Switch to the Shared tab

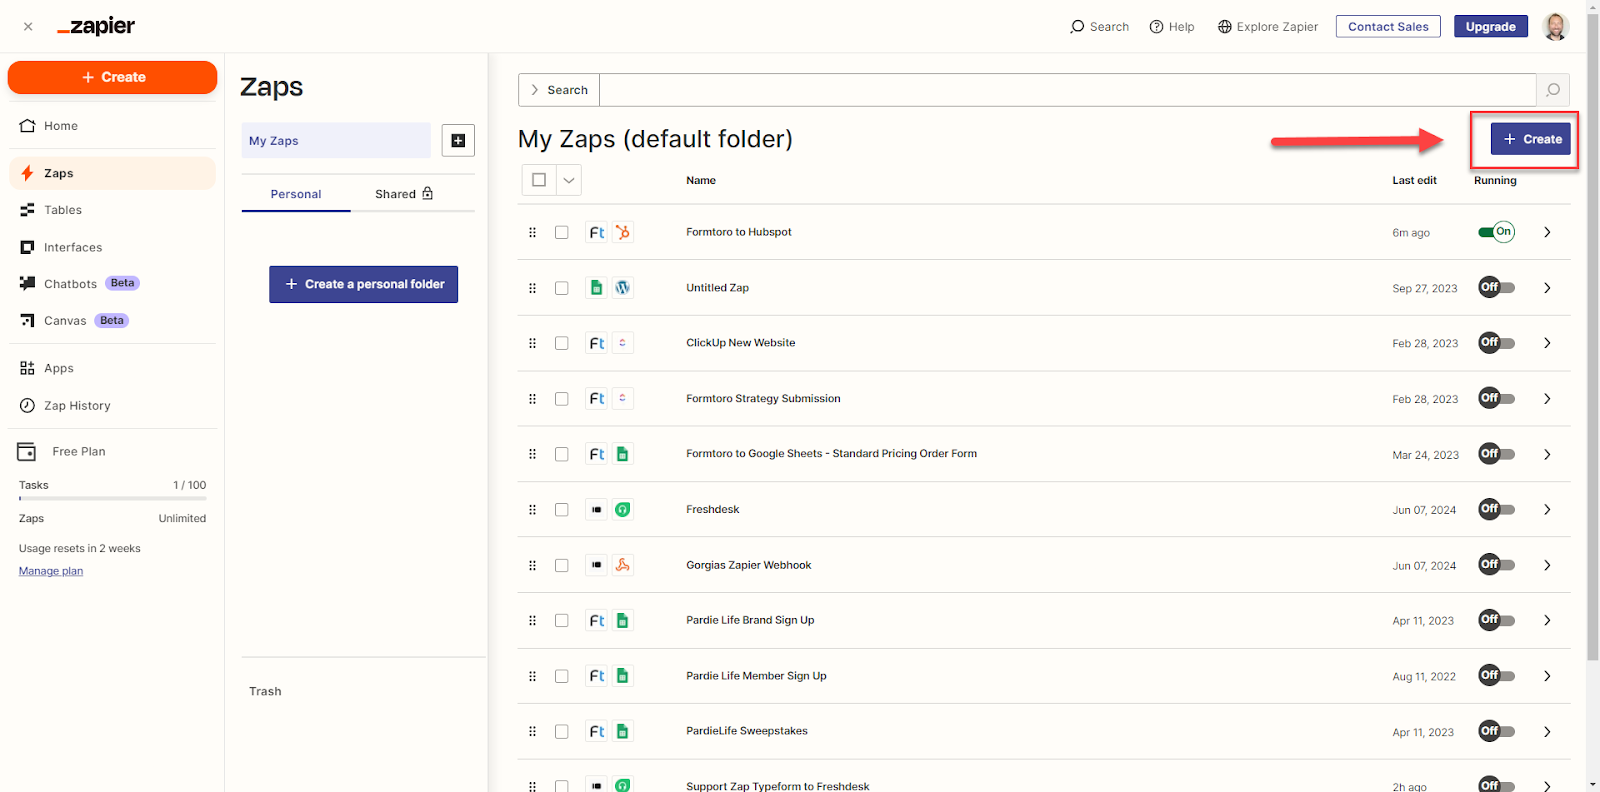pos(404,194)
